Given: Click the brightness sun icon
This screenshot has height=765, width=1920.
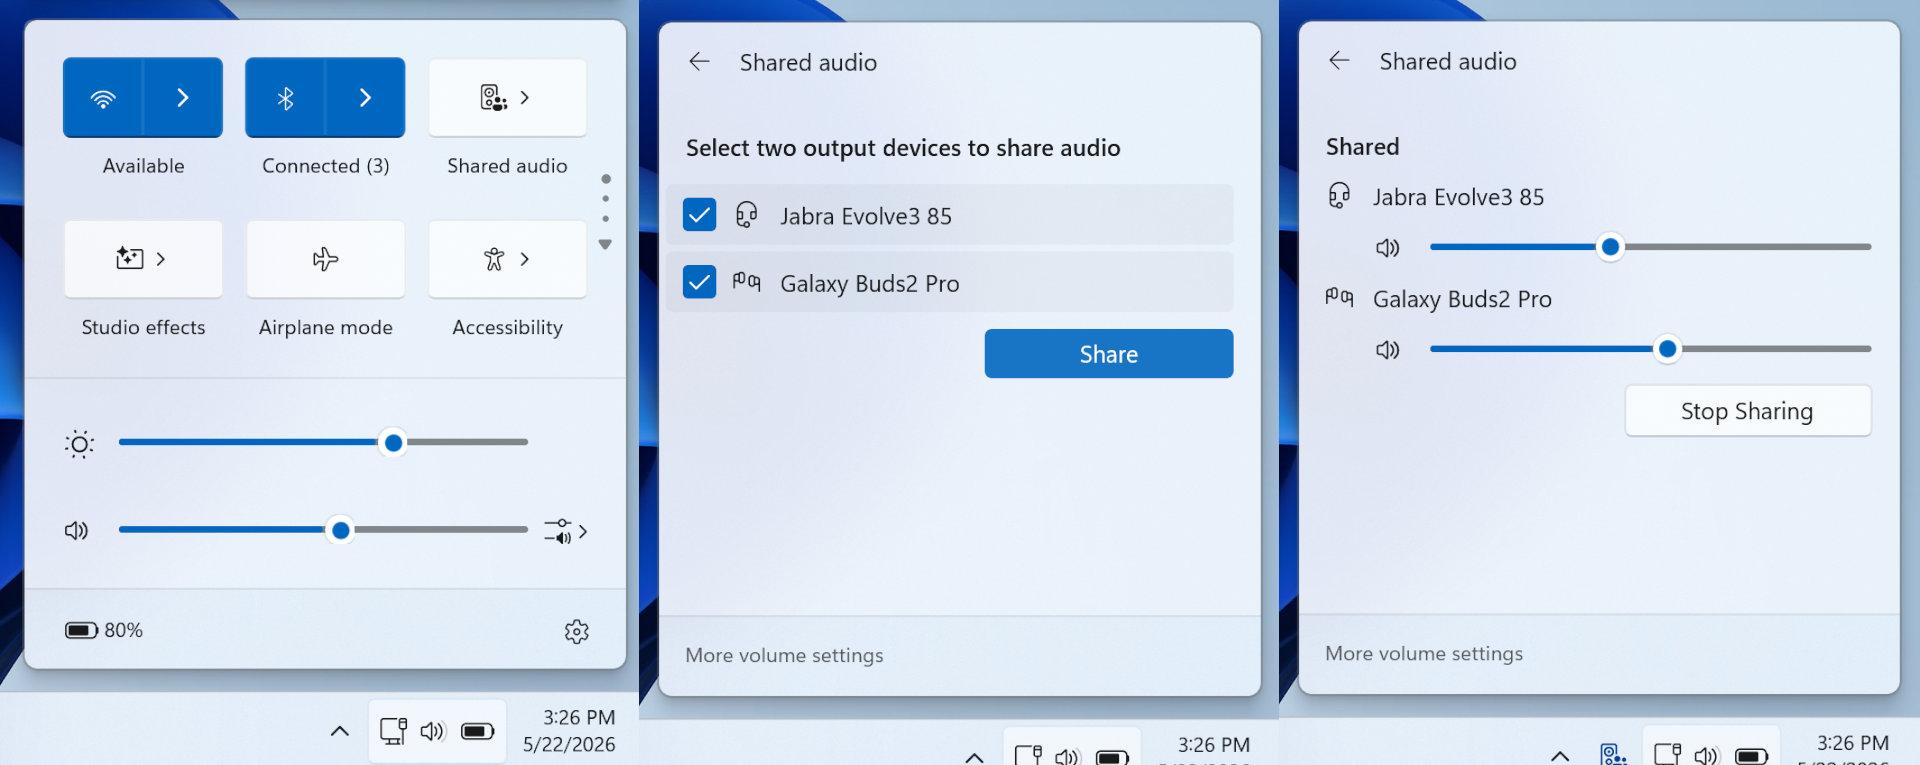Looking at the screenshot, I should point(79,444).
